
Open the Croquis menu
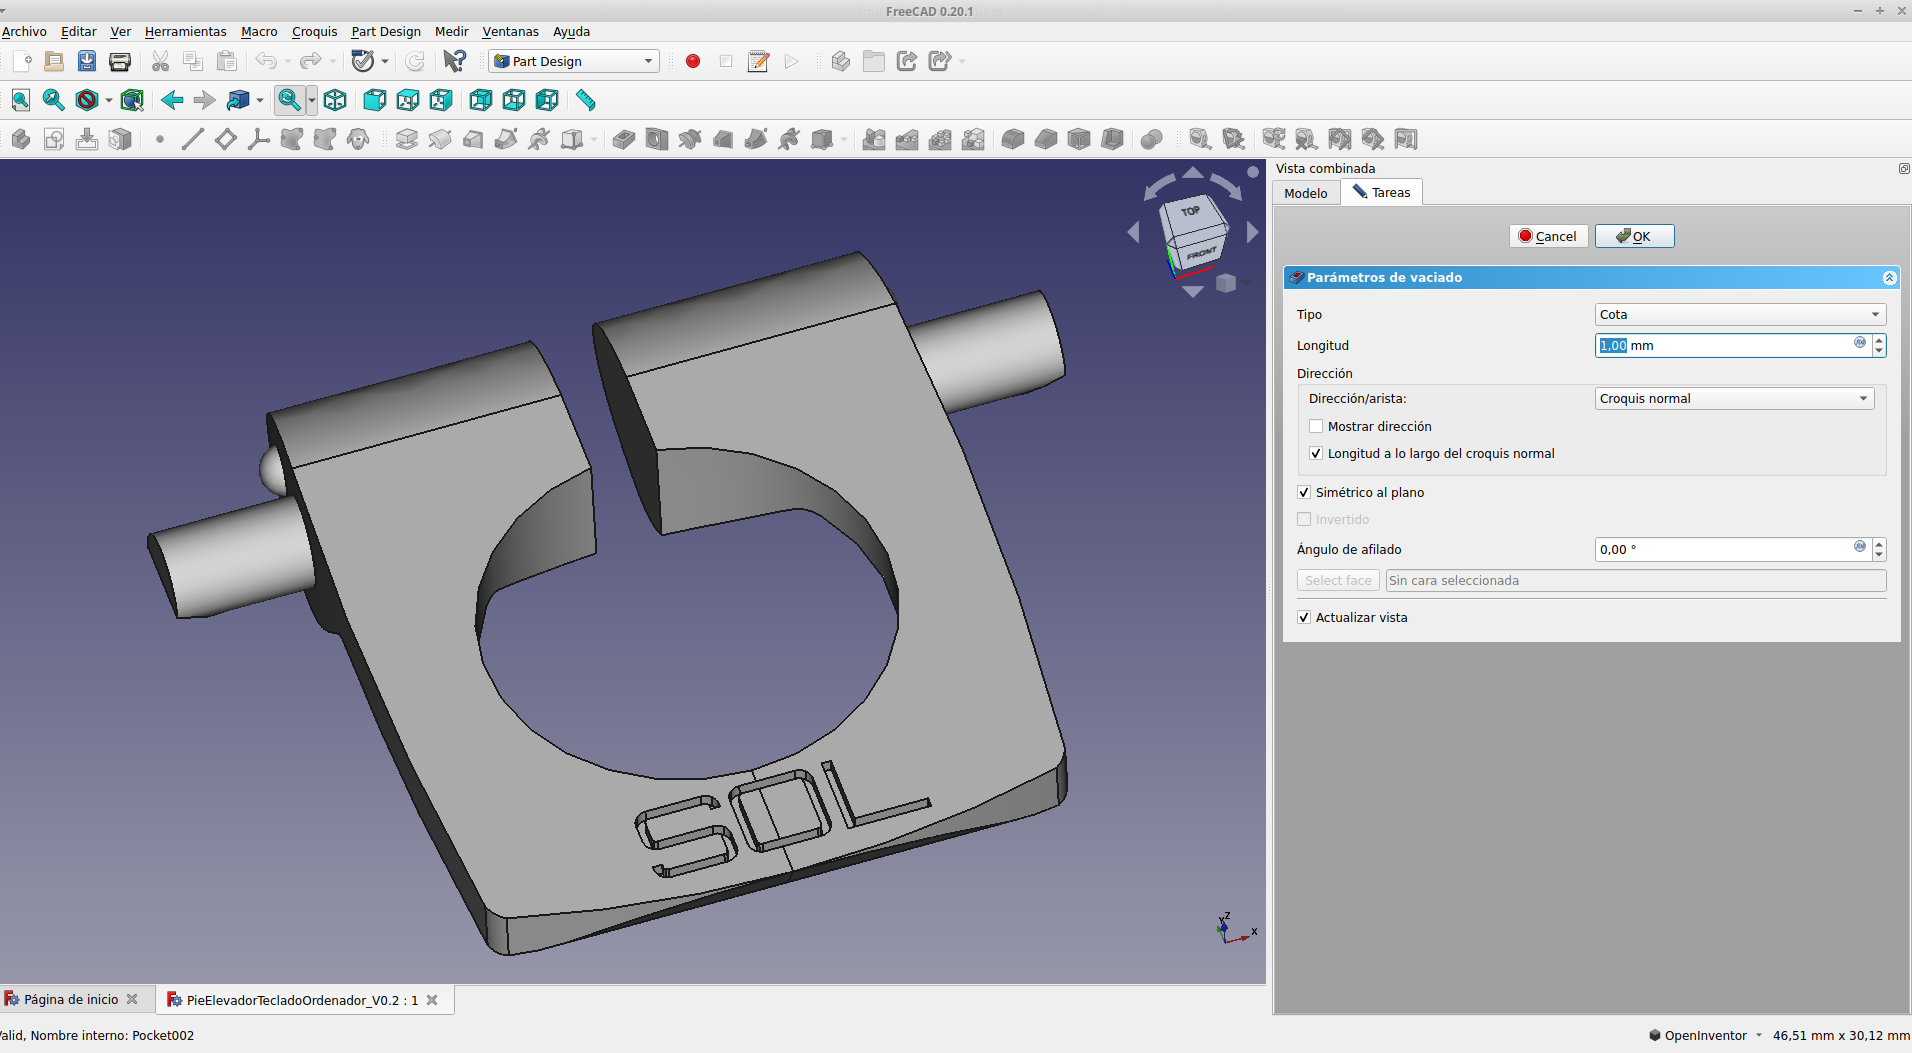coord(314,32)
